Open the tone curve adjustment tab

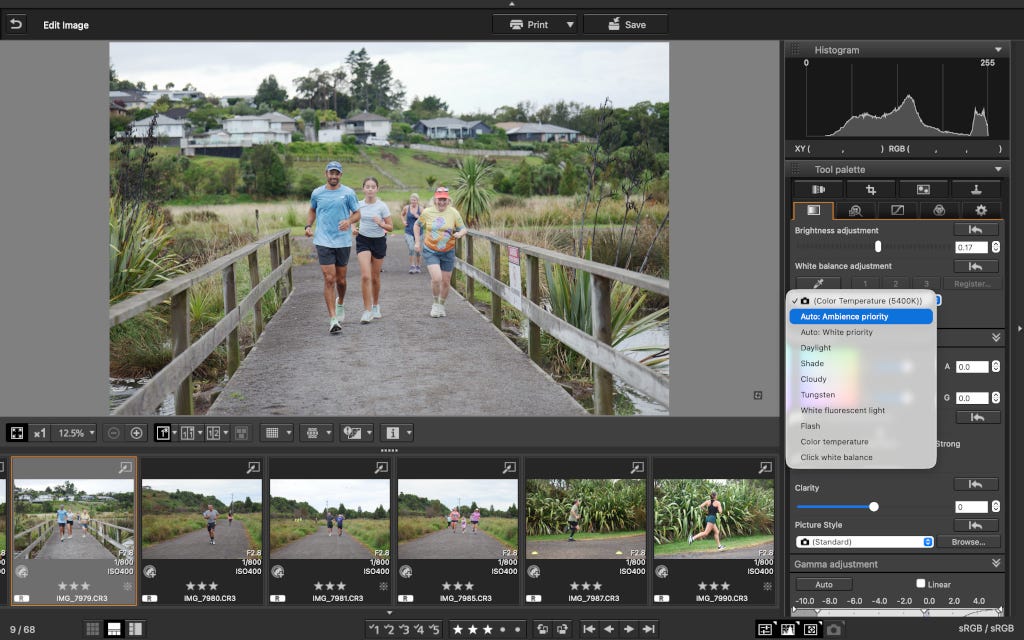897,210
